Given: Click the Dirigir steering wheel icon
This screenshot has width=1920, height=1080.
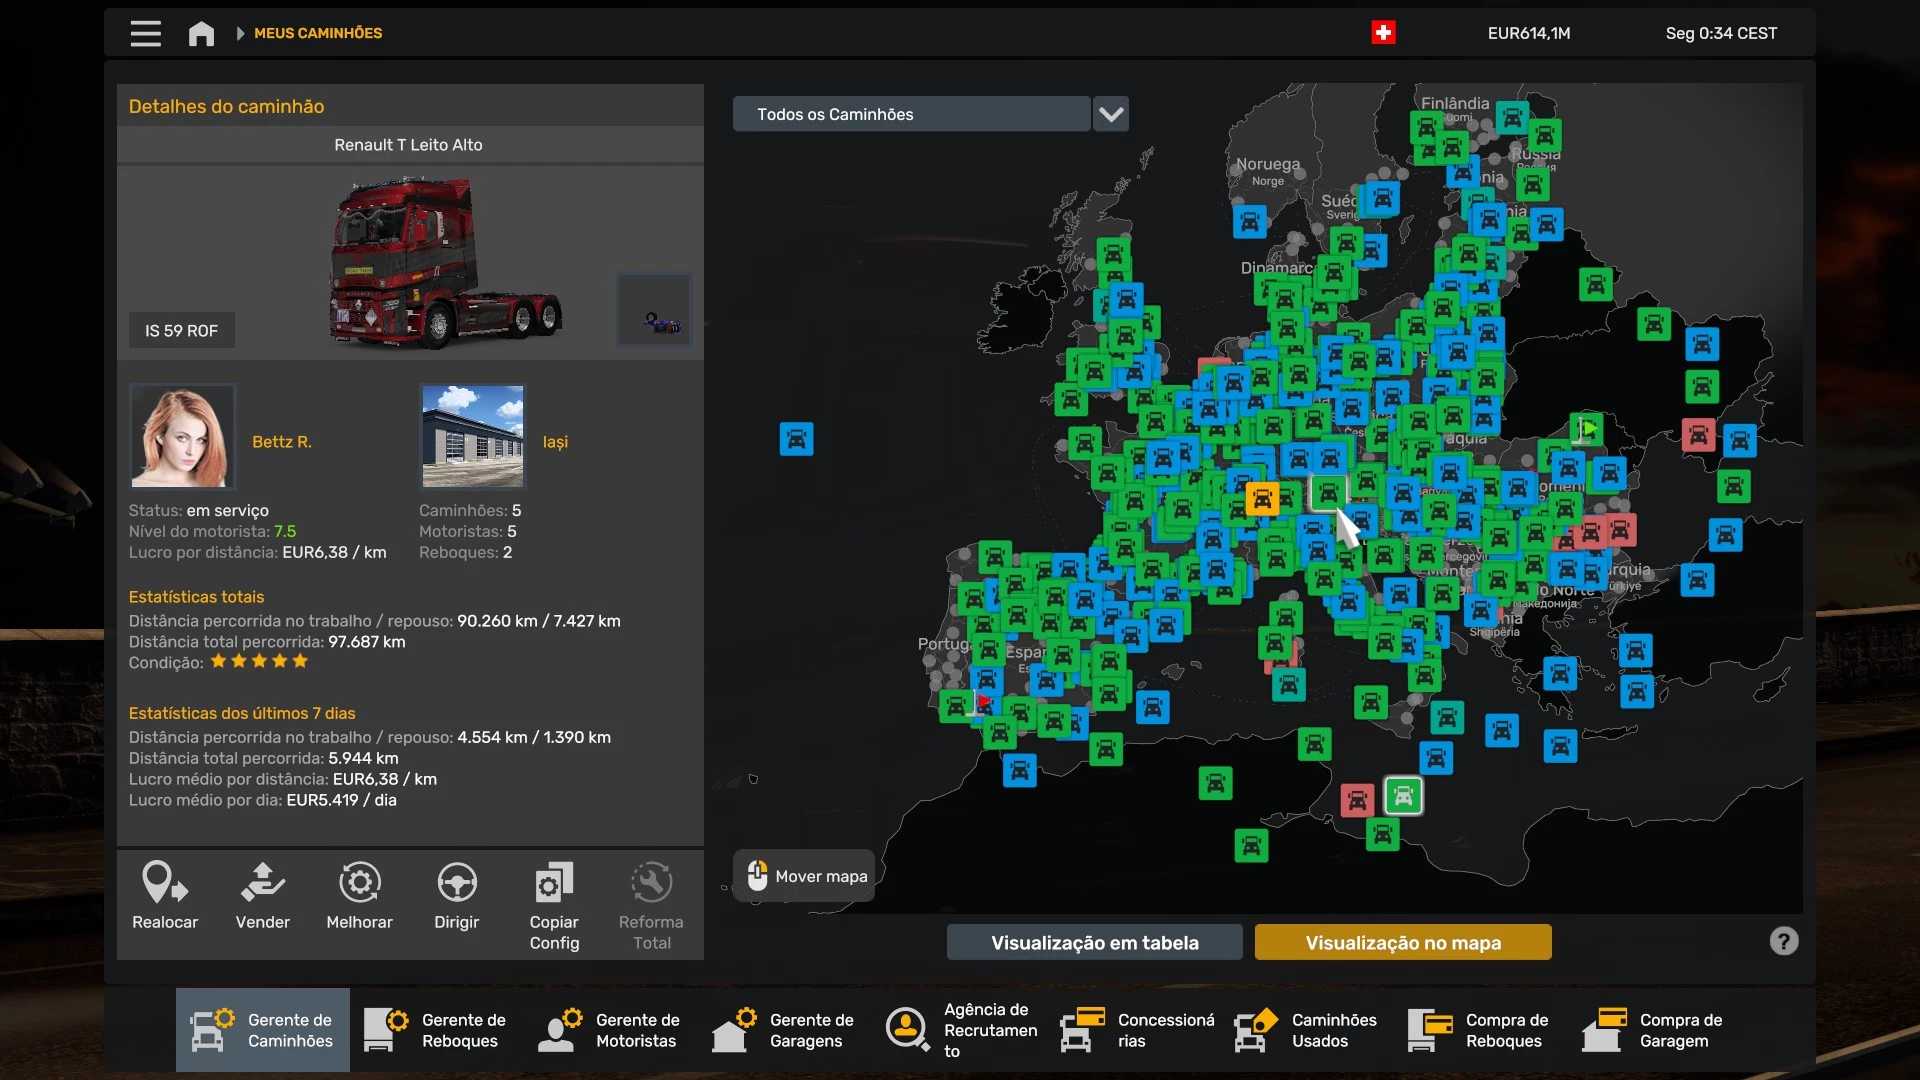Looking at the screenshot, I should 457,883.
